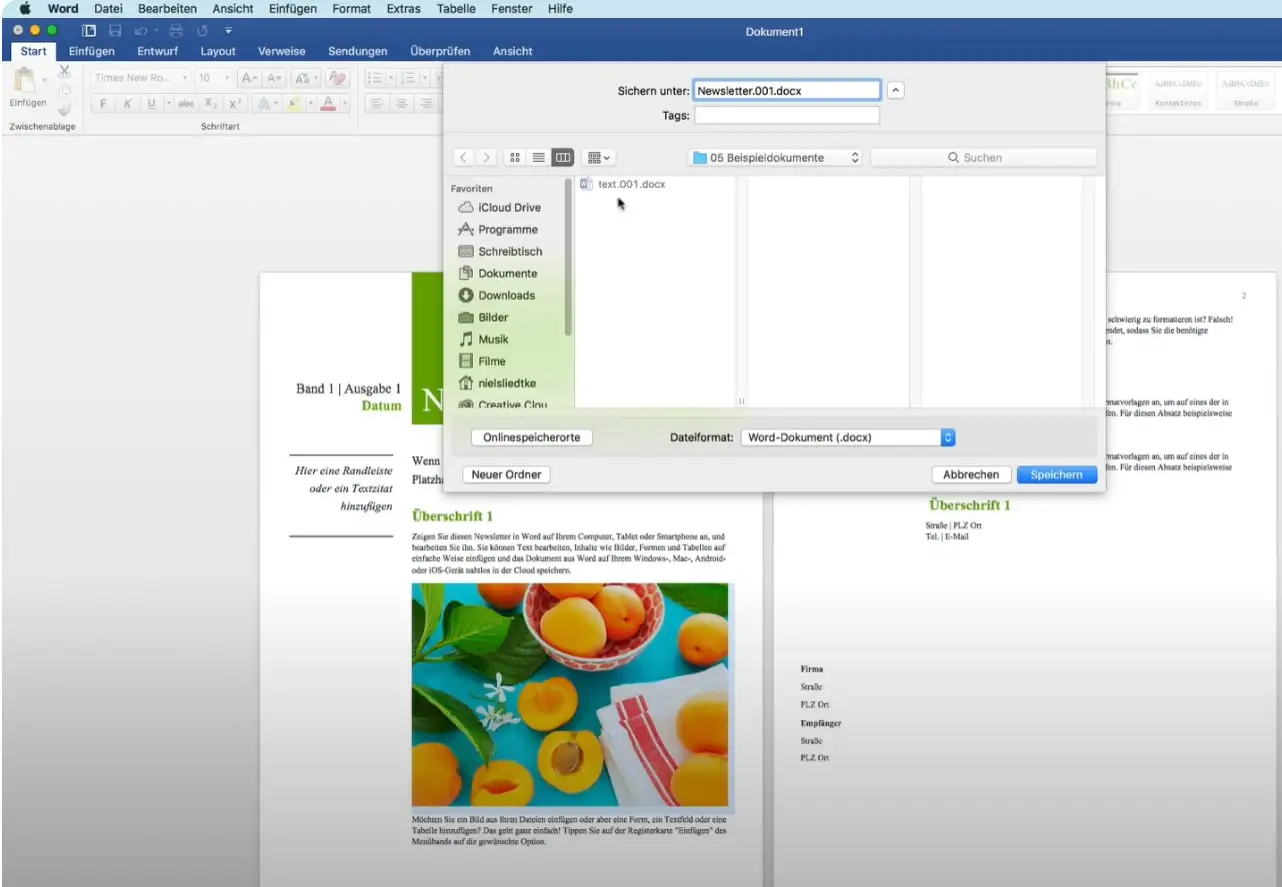Click the font color red A swatch
The height and width of the screenshot is (887, 1282).
327,104
